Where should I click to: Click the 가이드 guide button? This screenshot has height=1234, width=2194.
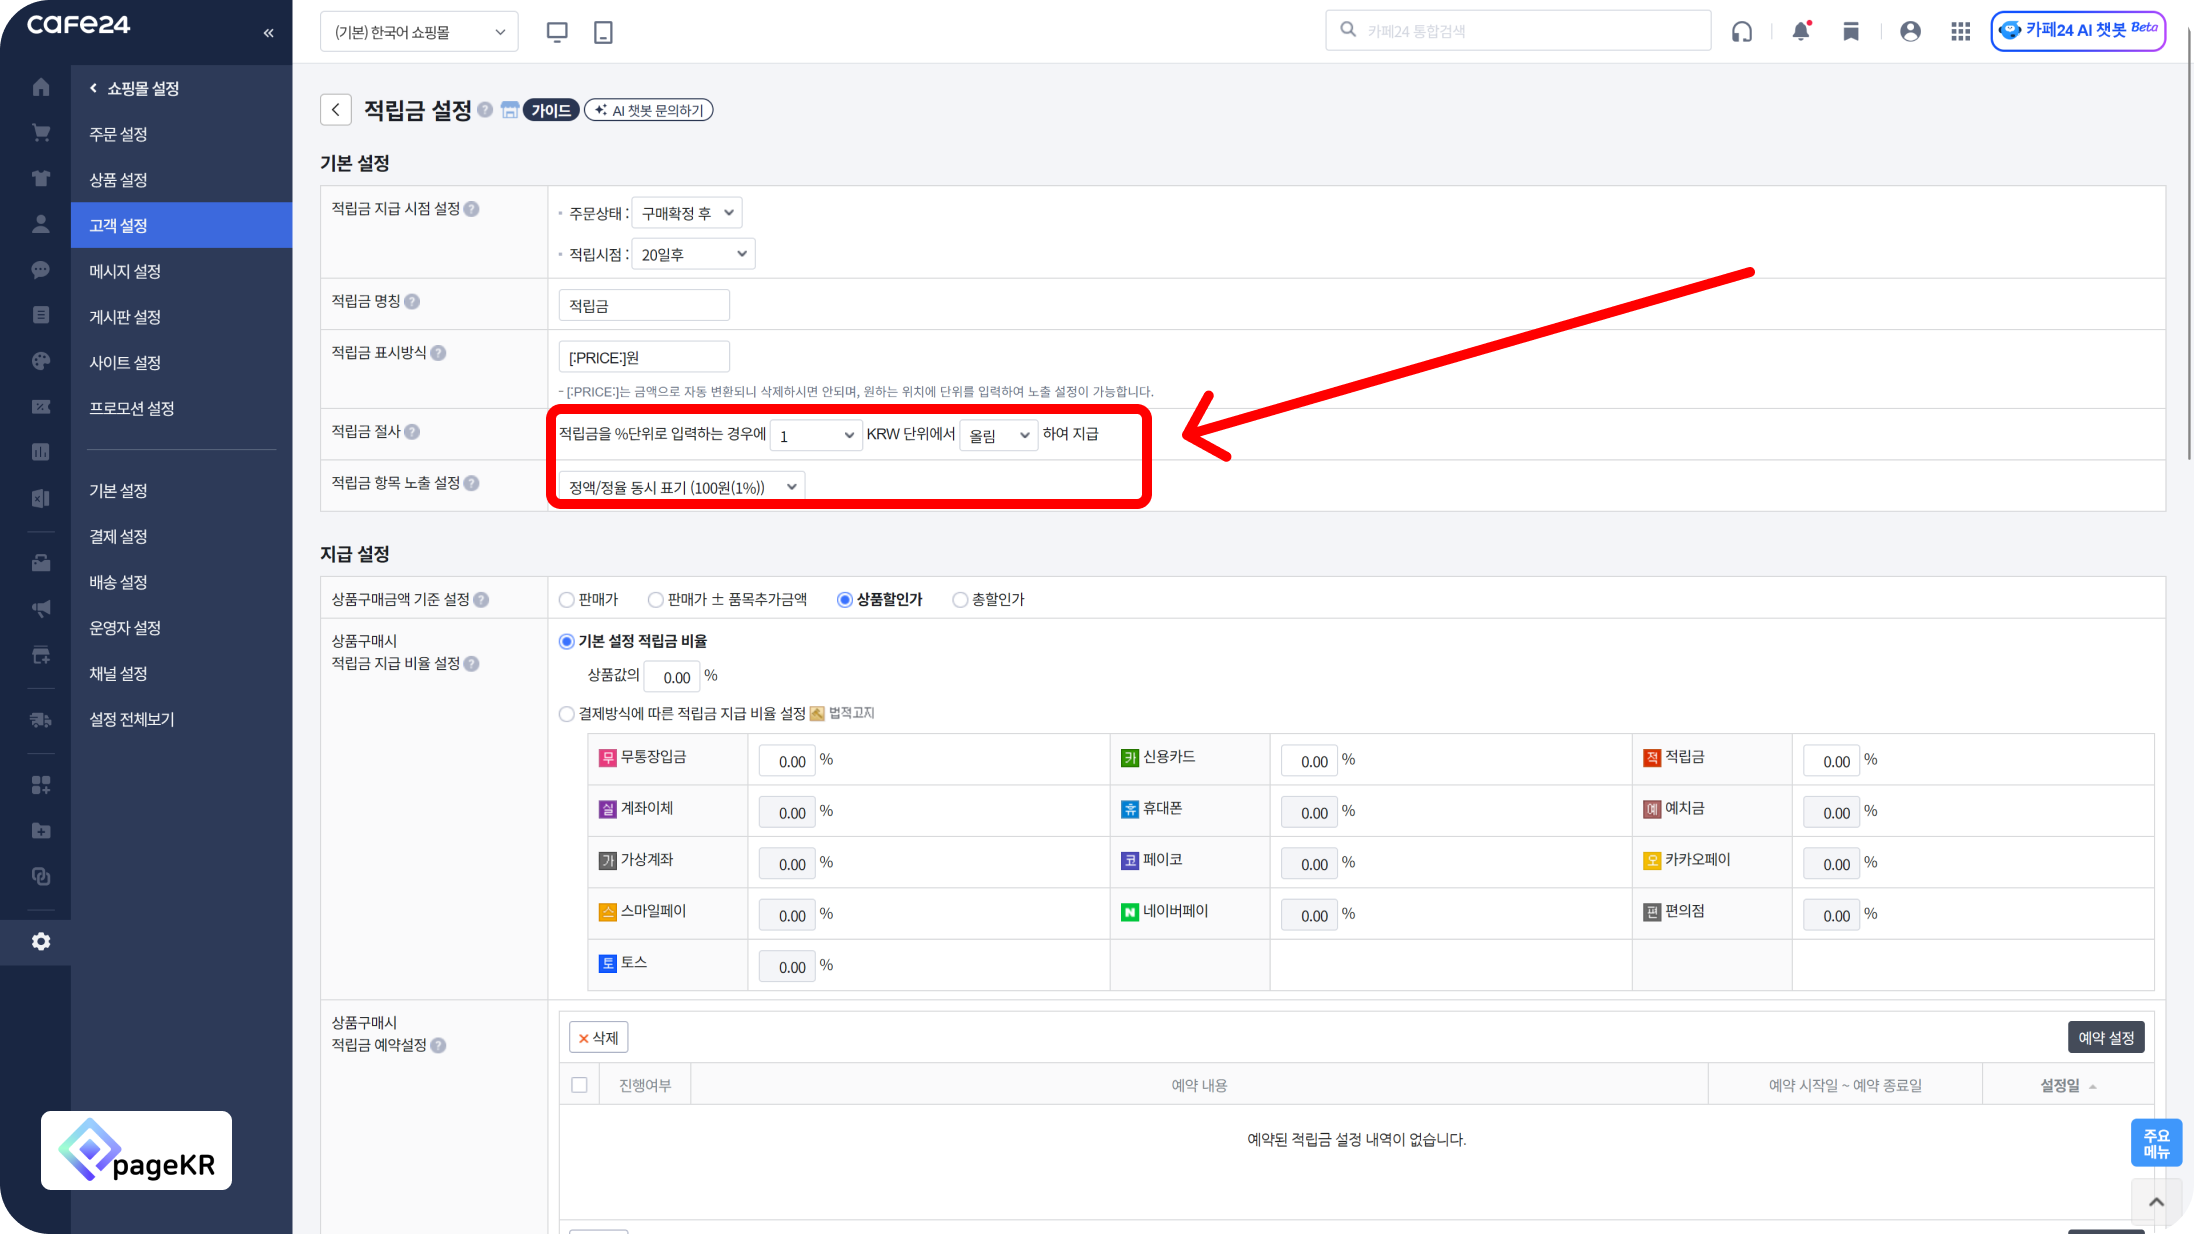551,110
